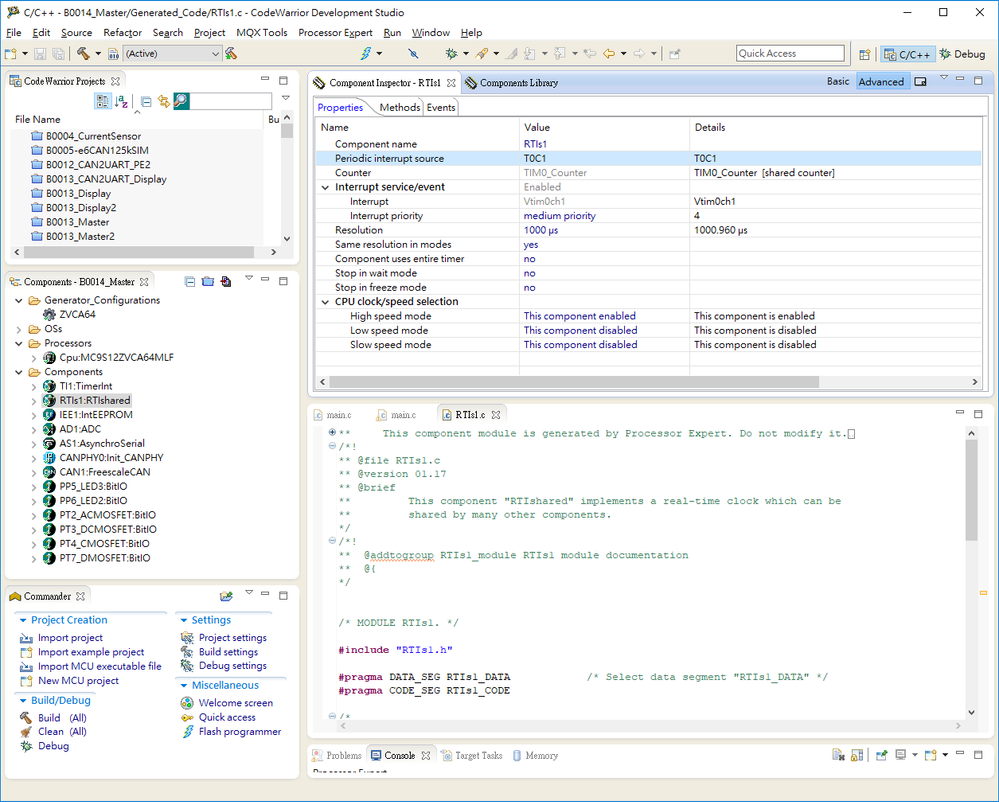999x802 pixels.
Task: Open the (Active) build configuration dropdown
Action: click(216, 54)
